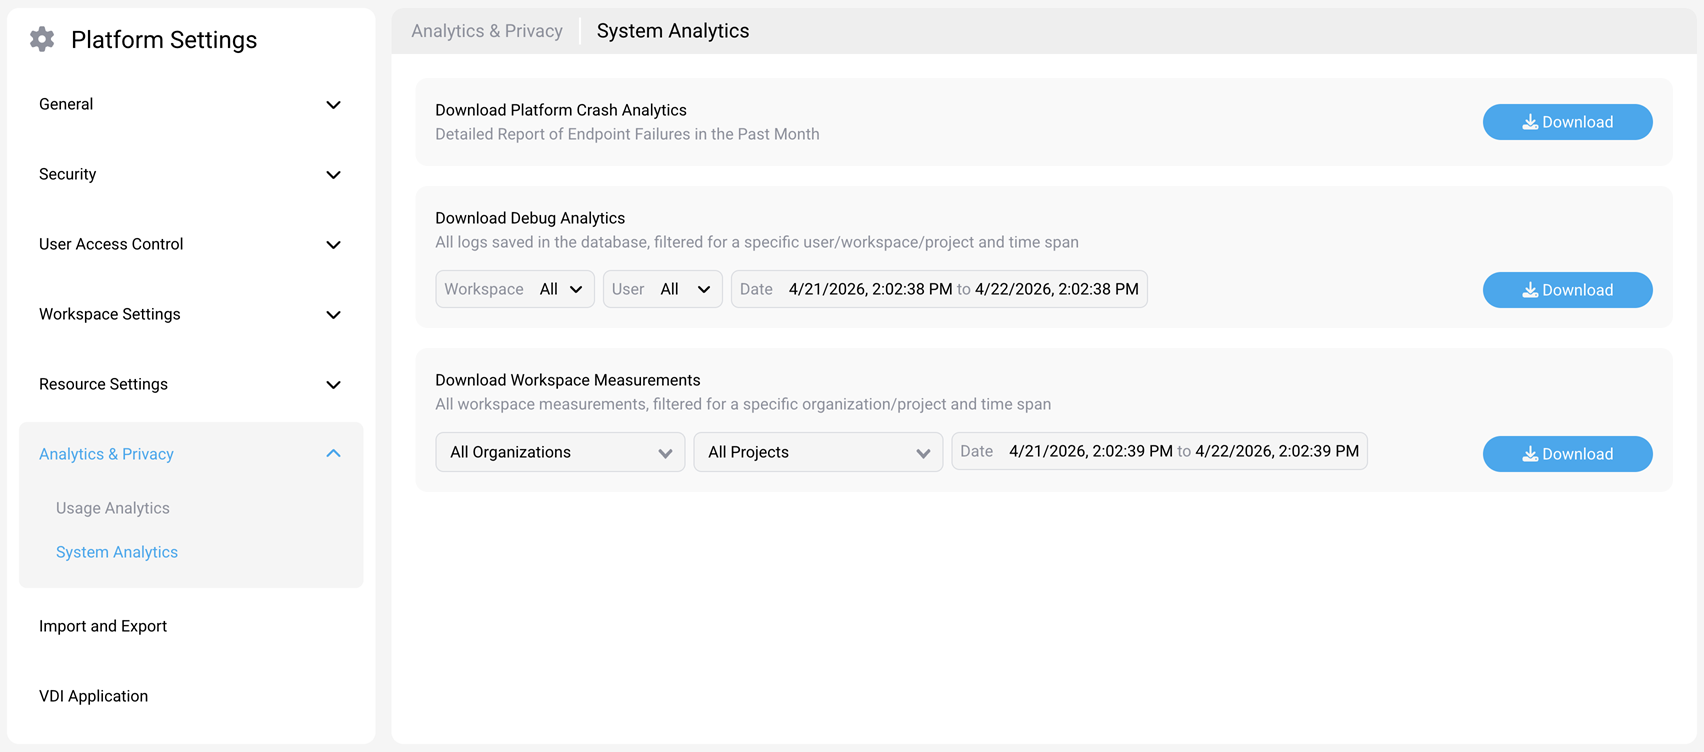1704x752 pixels.
Task: Open the Security settings menu
Action: click(68, 174)
